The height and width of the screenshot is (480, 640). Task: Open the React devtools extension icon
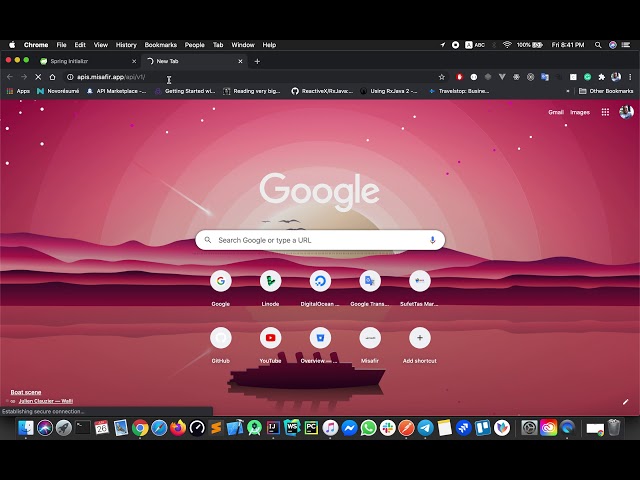(x=516, y=77)
